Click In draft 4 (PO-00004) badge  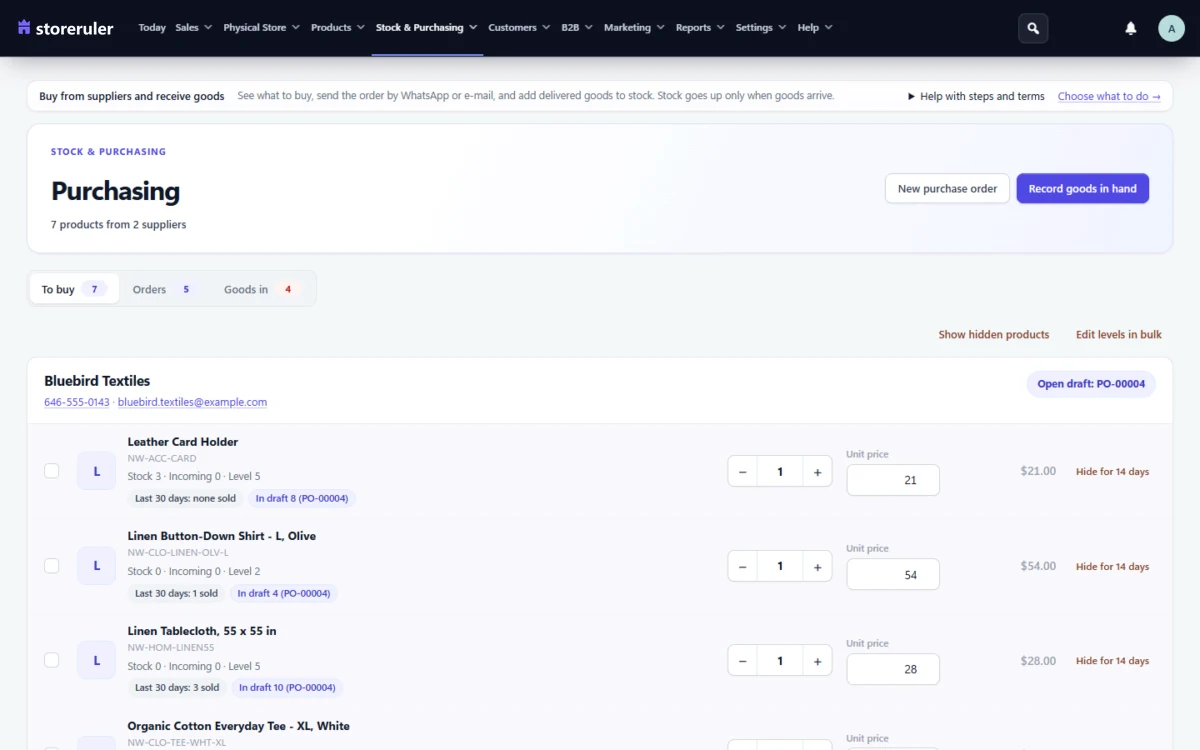[284, 593]
